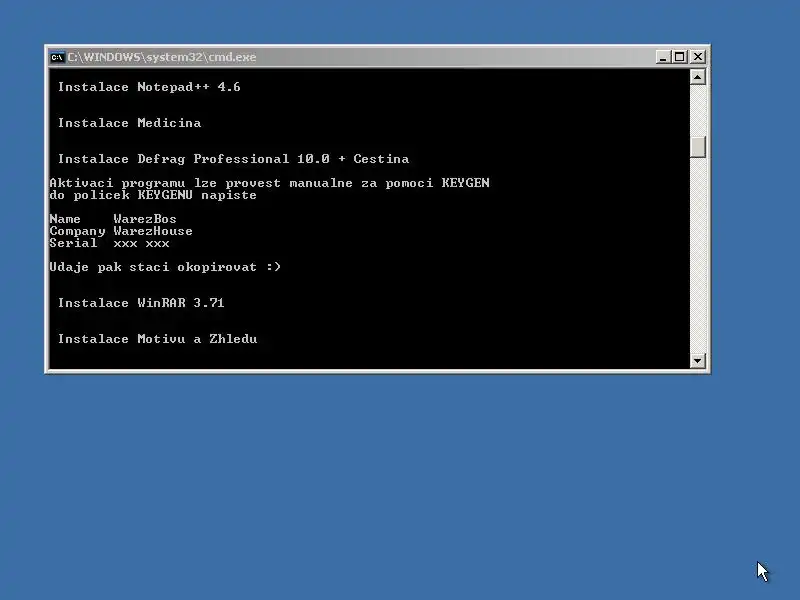Click the scrollbar up arrow
Screen dimensions: 800x600
[x=697, y=77]
